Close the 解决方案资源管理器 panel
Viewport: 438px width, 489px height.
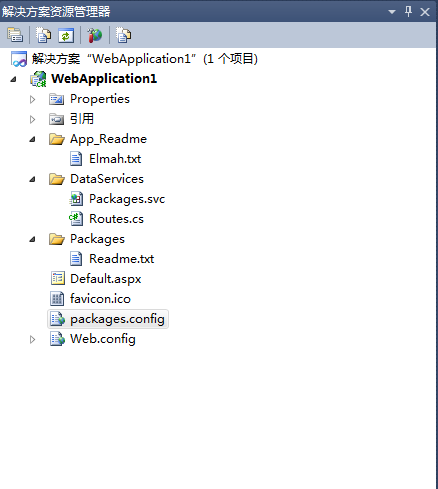pos(425,12)
